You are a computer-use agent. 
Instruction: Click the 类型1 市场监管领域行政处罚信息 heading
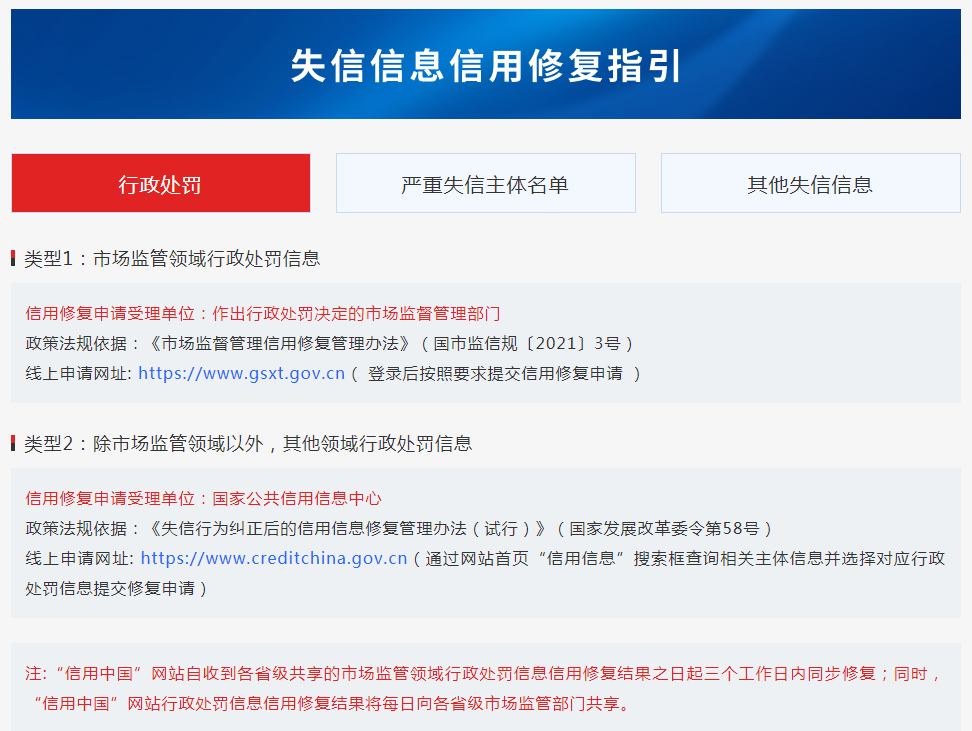pyautogui.click(x=172, y=259)
